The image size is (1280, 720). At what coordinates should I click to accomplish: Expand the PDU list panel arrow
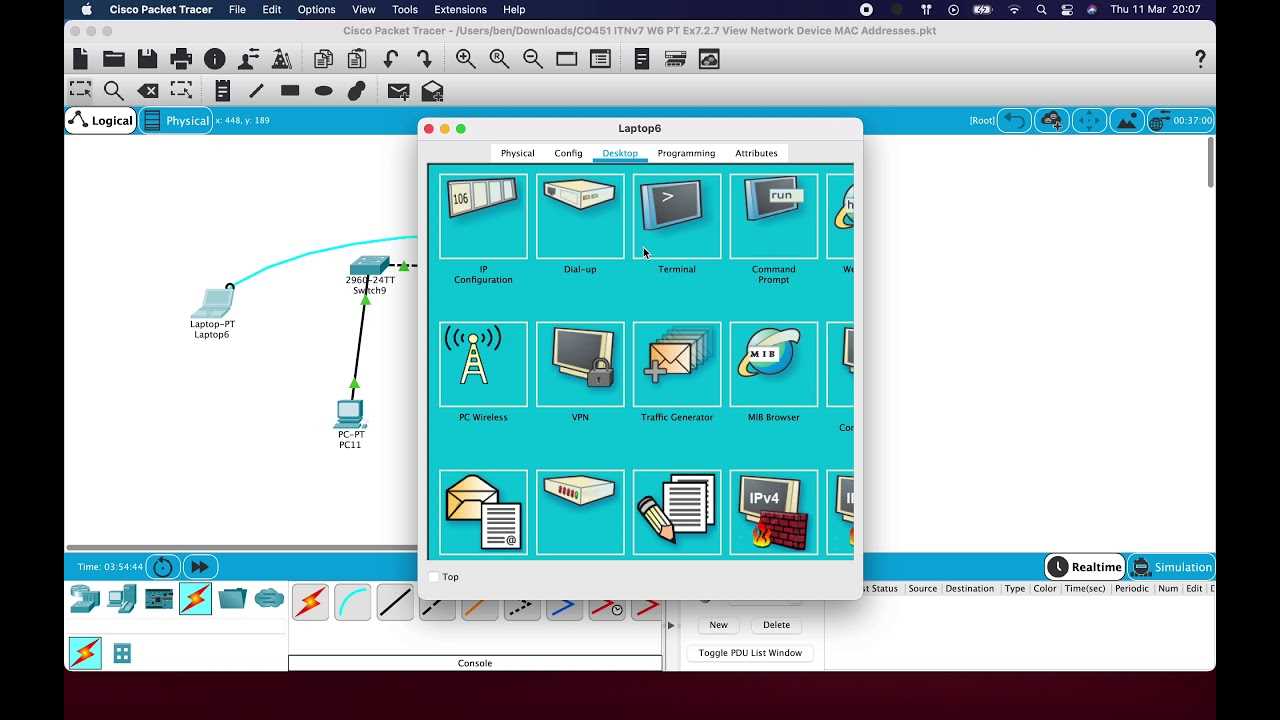(671, 625)
